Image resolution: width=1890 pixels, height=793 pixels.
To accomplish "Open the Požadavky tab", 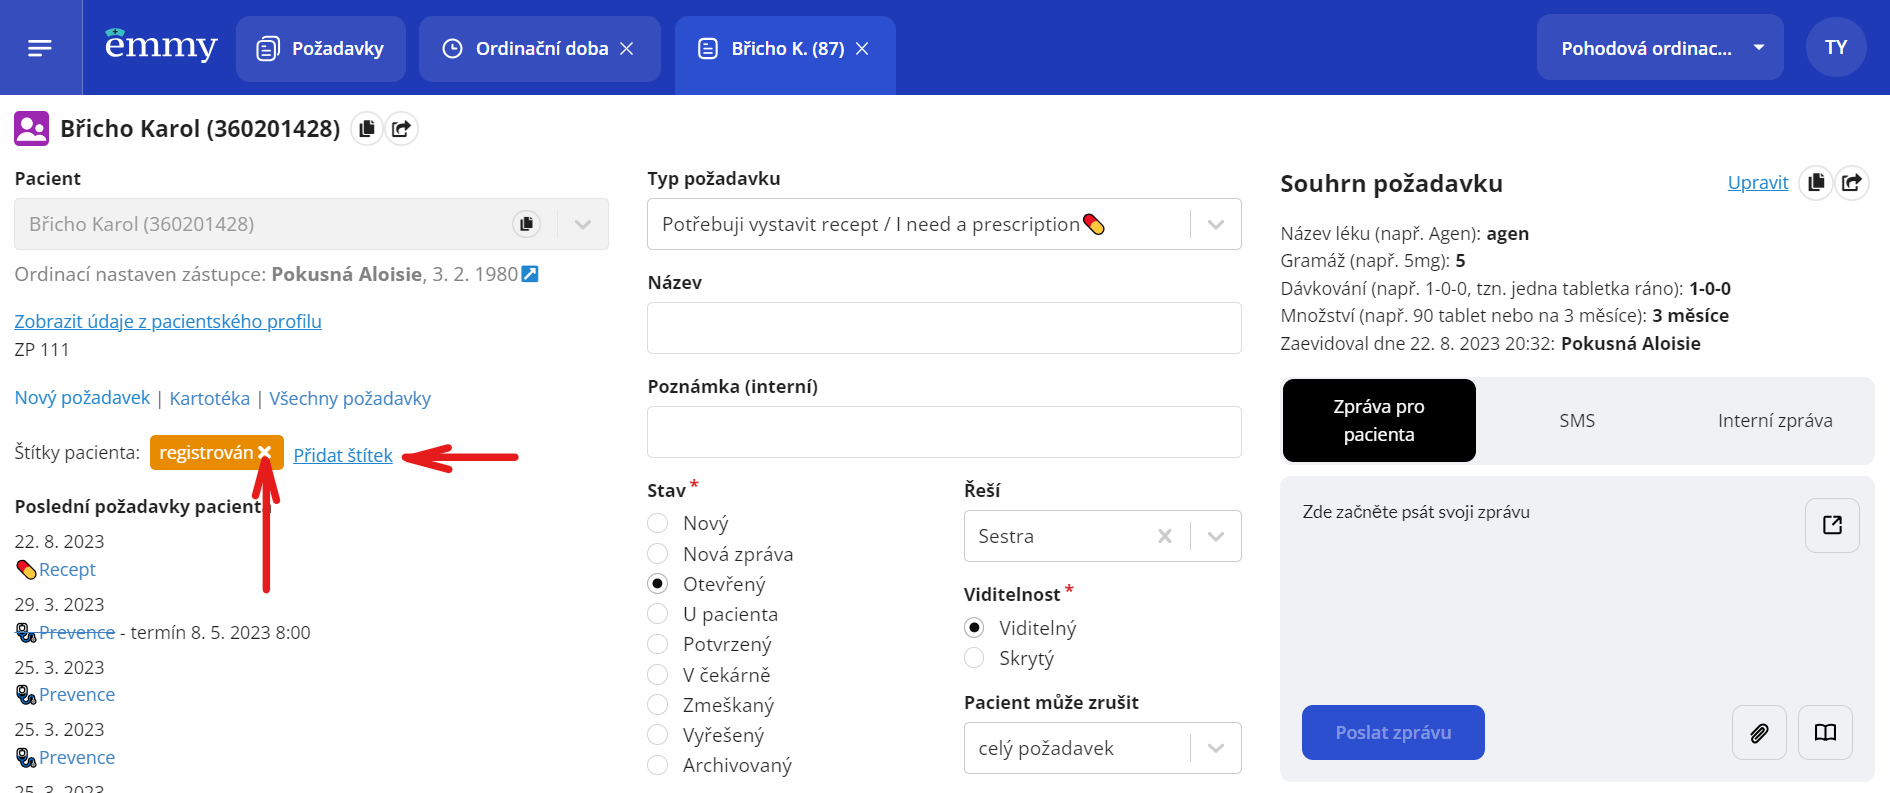I will point(321,48).
